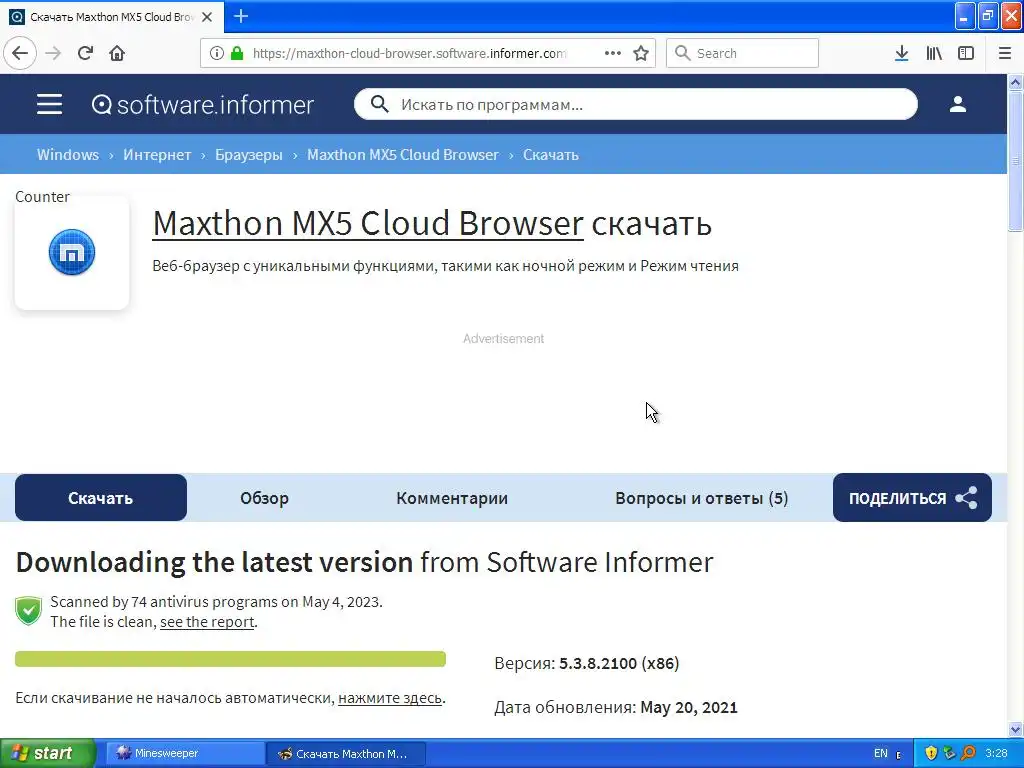Click the security shield tray icon
The image size is (1024, 768).
931,753
